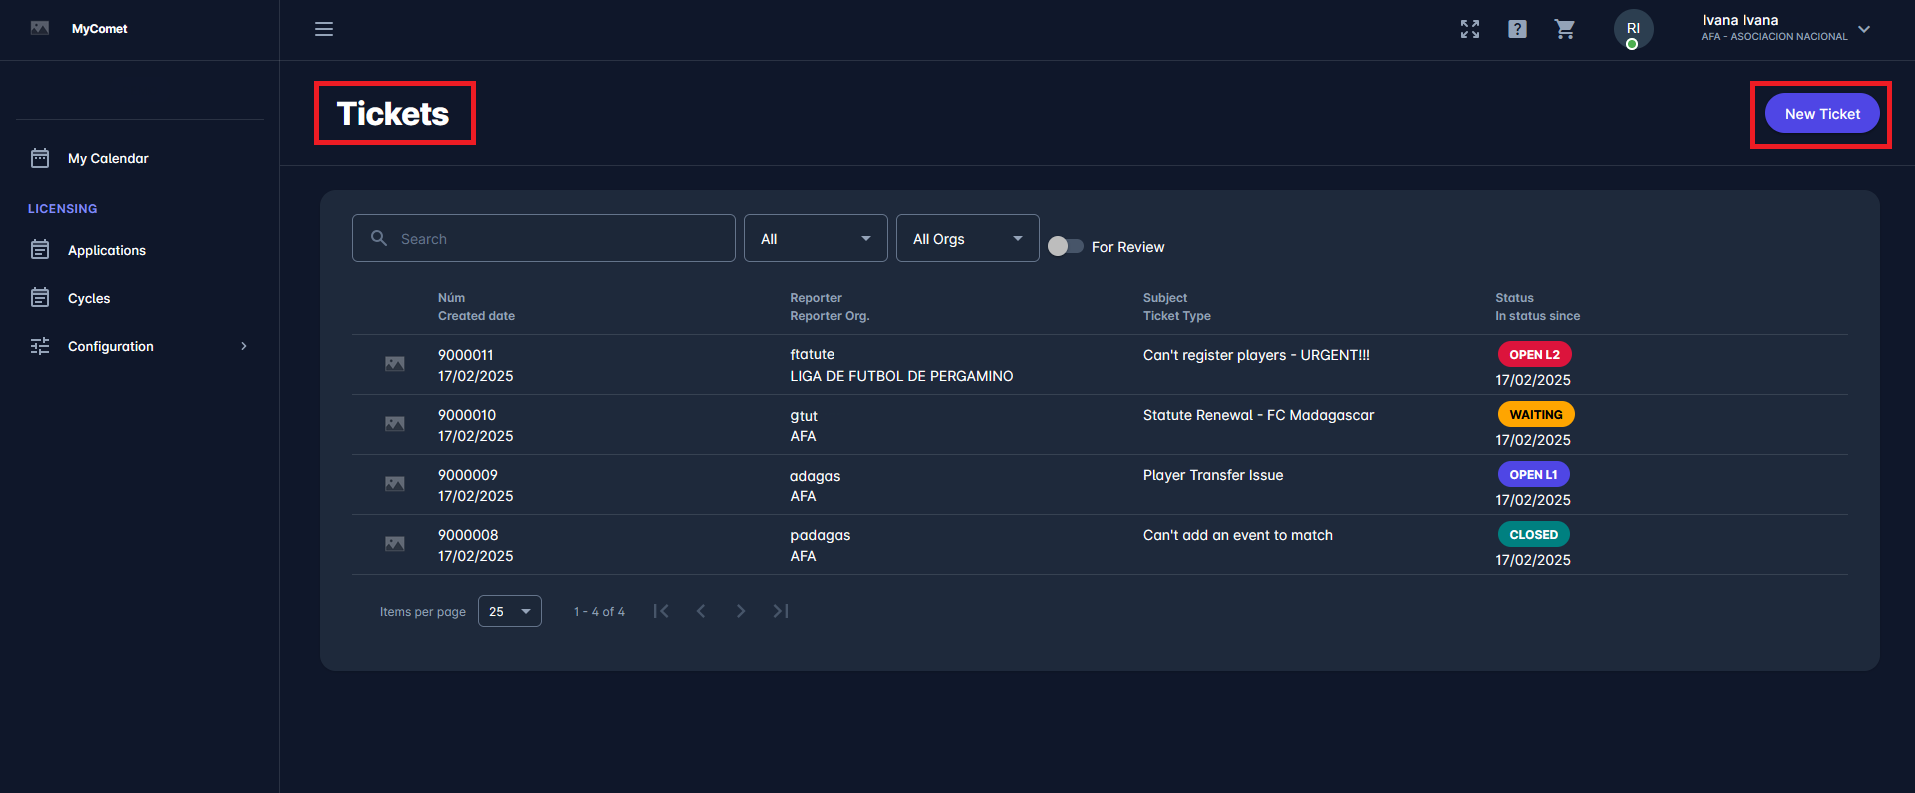This screenshot has height=793, width=1915.
Task: Change items per page dropdown
Action: (x=510, y=611)
